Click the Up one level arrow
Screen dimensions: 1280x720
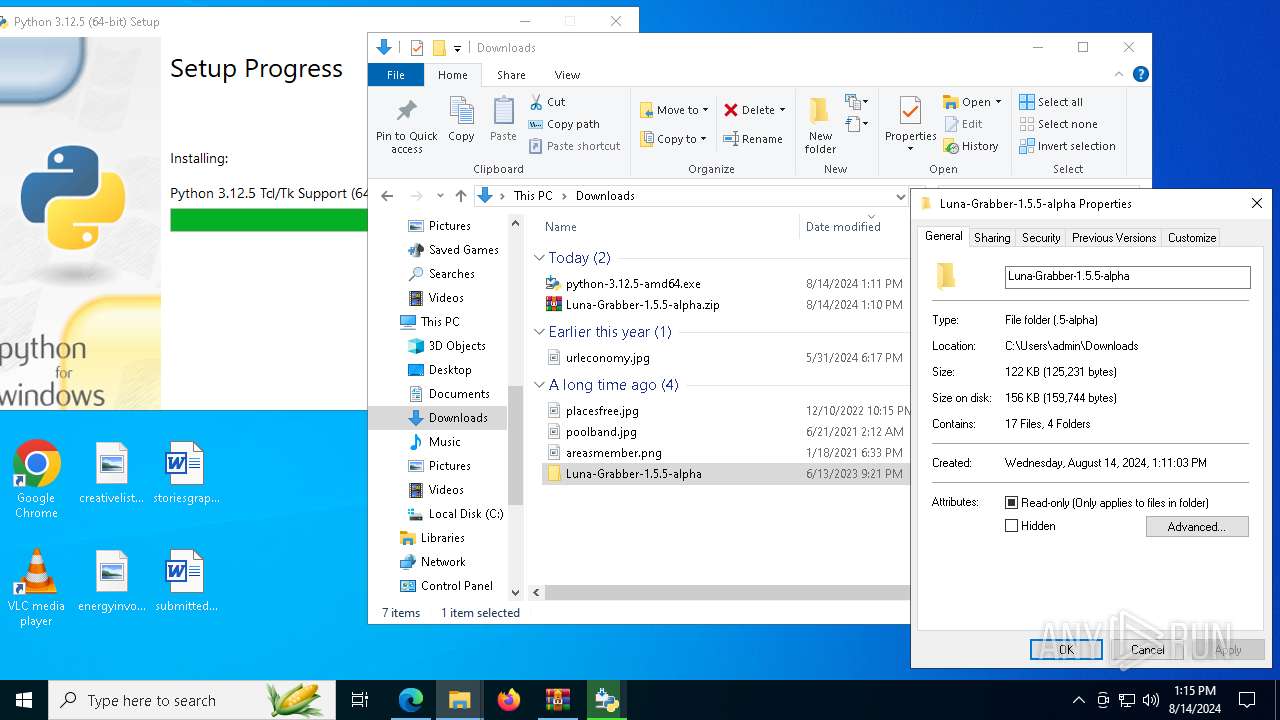[x=460, y=196]
